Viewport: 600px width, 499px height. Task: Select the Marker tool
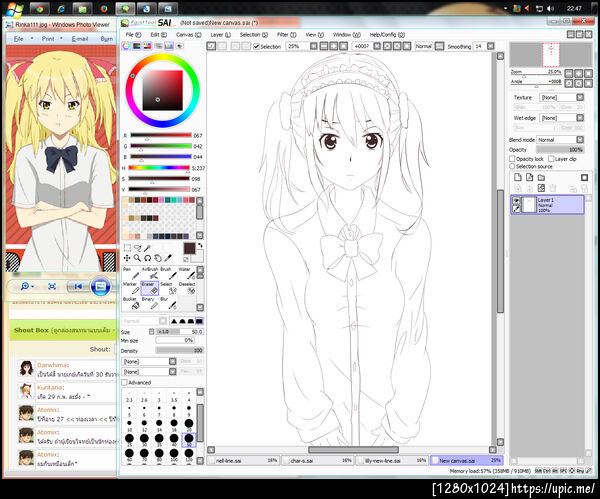[131, 288]
